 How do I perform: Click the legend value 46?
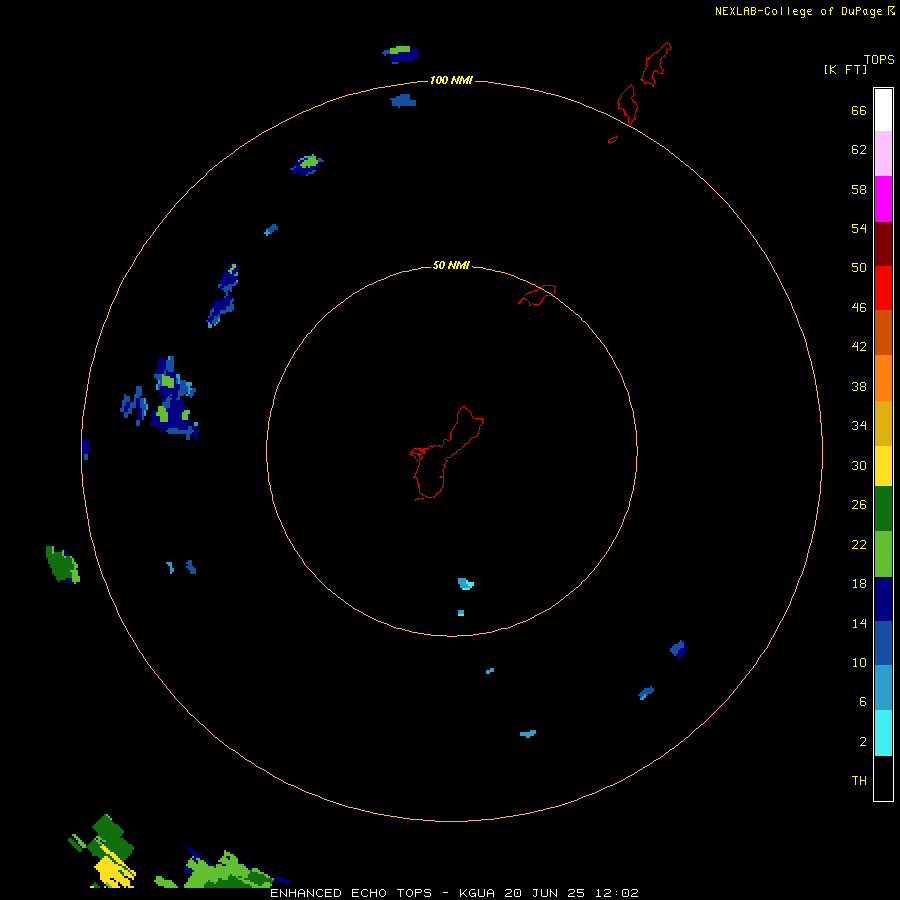pos(859,308)
